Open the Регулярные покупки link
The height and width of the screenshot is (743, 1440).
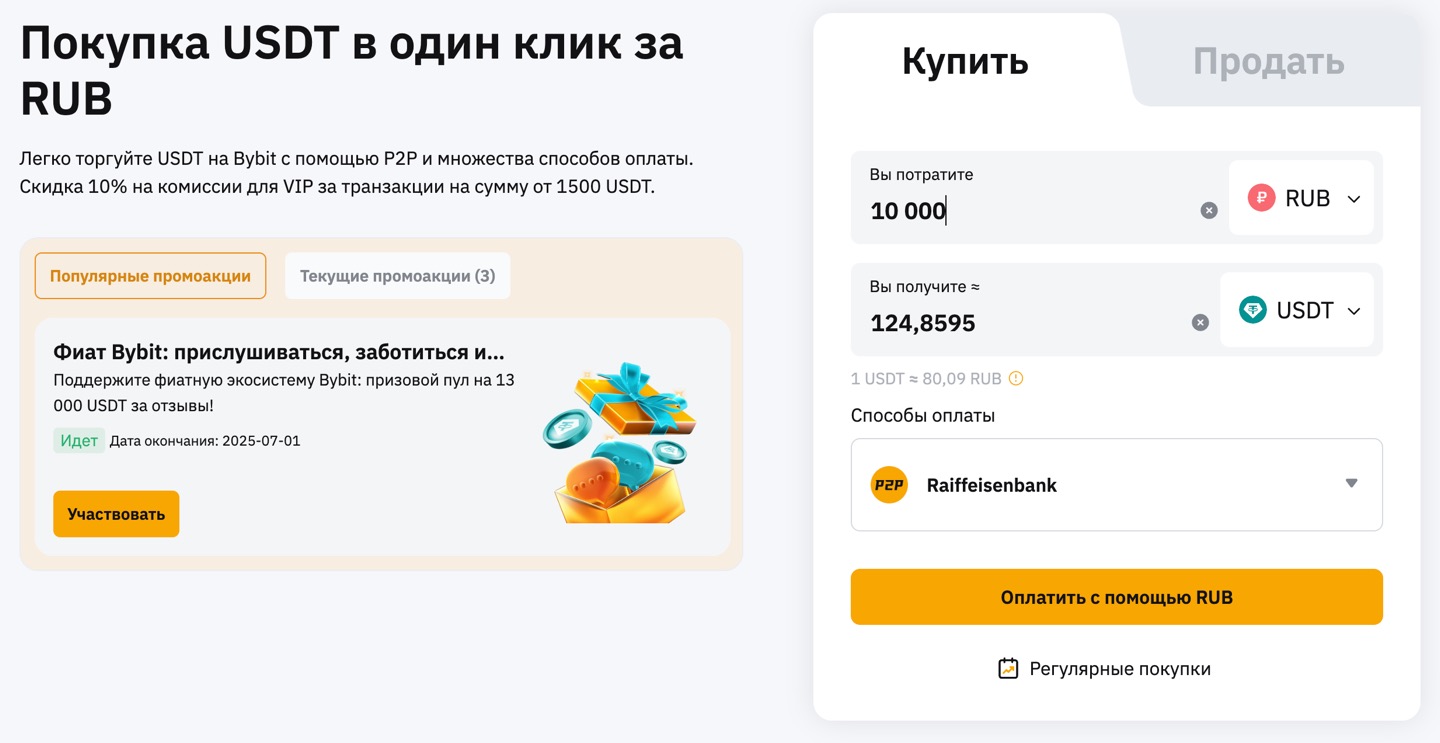1119,669
